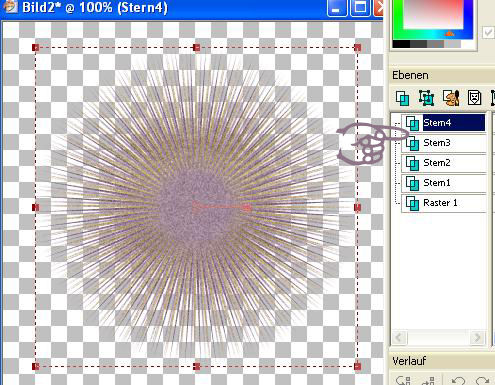Click the redo arrow in Verlauf panel
The height and width of the screenshot is (385, 495).
pyautogui.click(x=482, y=380)
